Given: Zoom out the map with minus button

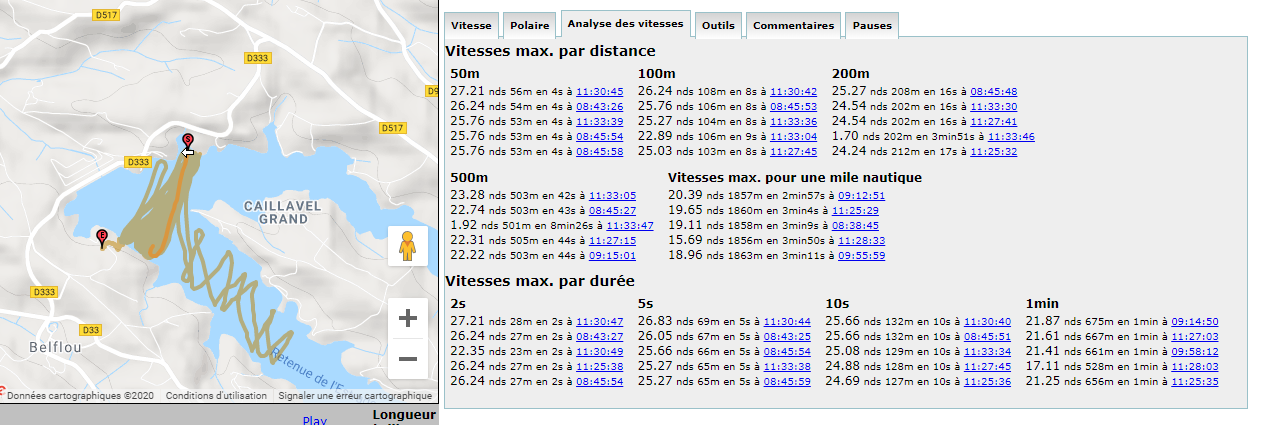Looking at the screenshot, I should 408,359.
